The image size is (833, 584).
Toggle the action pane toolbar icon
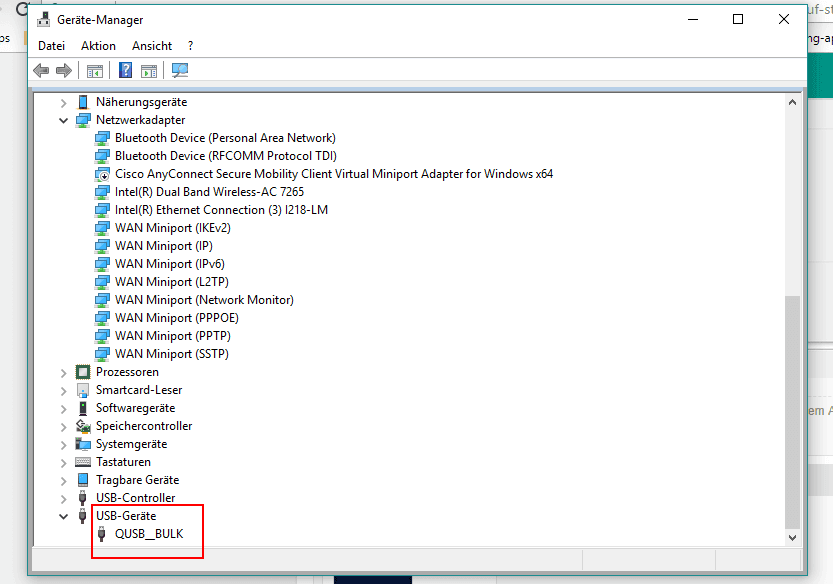click(x=149, y=71)
